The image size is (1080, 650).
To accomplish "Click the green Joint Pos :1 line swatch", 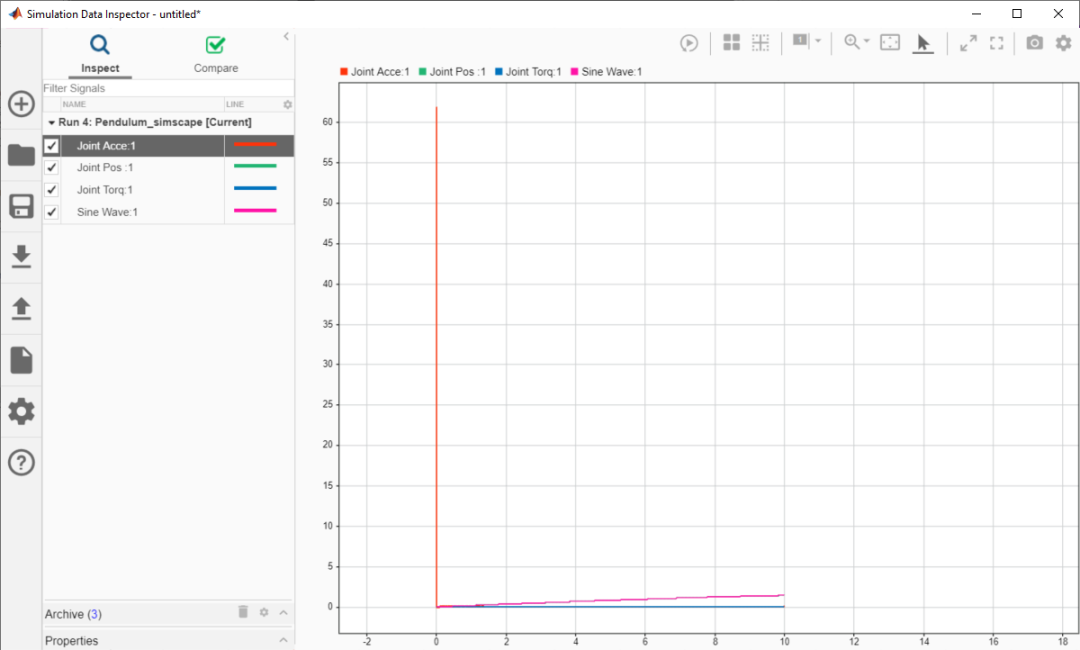I will pyautogui.click(x=255, y=166).
